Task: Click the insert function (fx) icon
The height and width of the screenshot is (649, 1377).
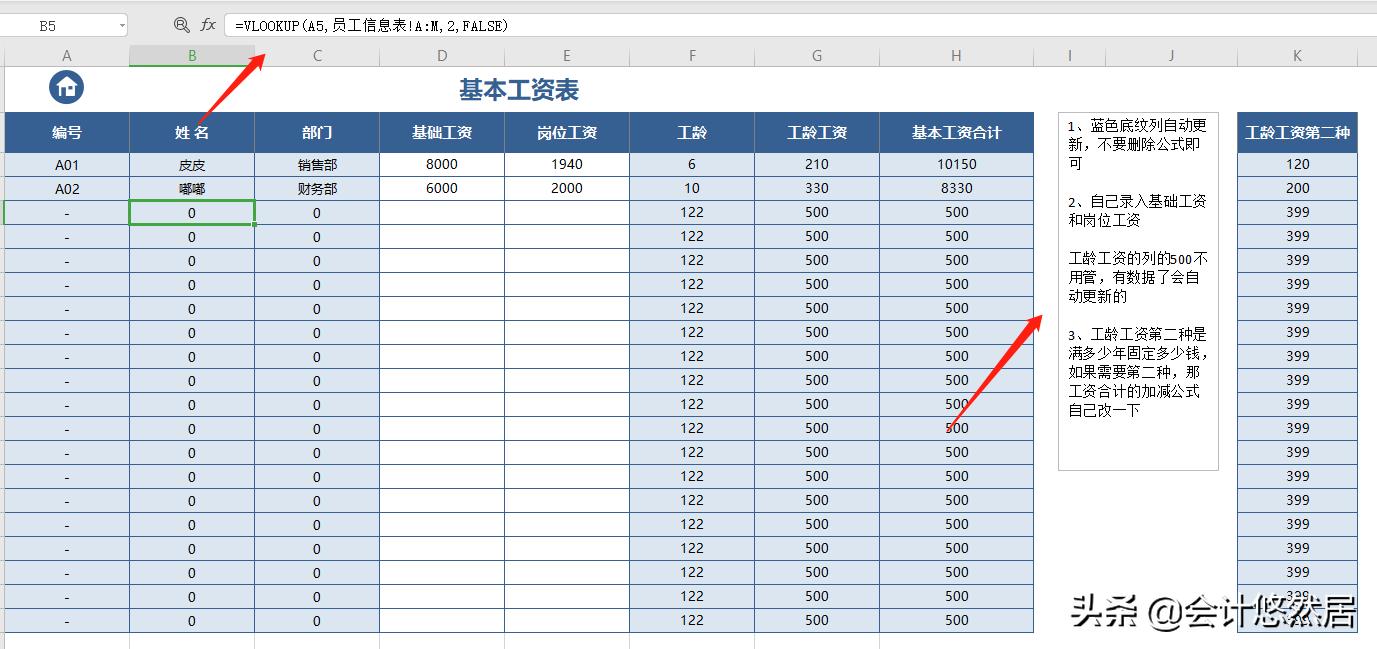Action: pos(207,25)
